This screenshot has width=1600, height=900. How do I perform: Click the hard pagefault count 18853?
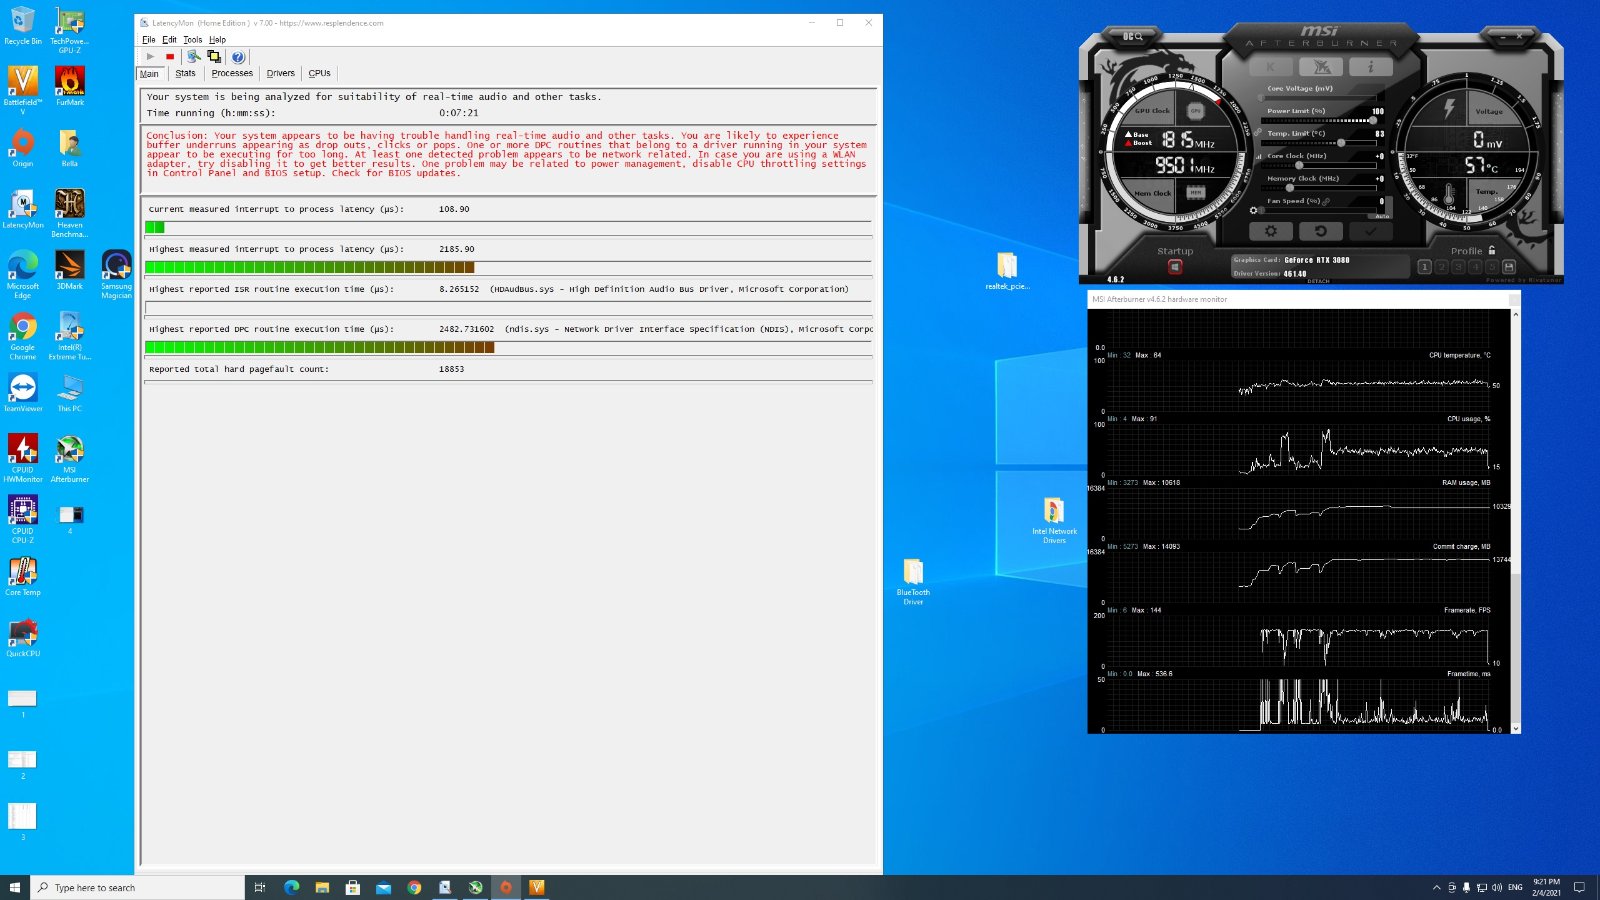coord(451,369)
